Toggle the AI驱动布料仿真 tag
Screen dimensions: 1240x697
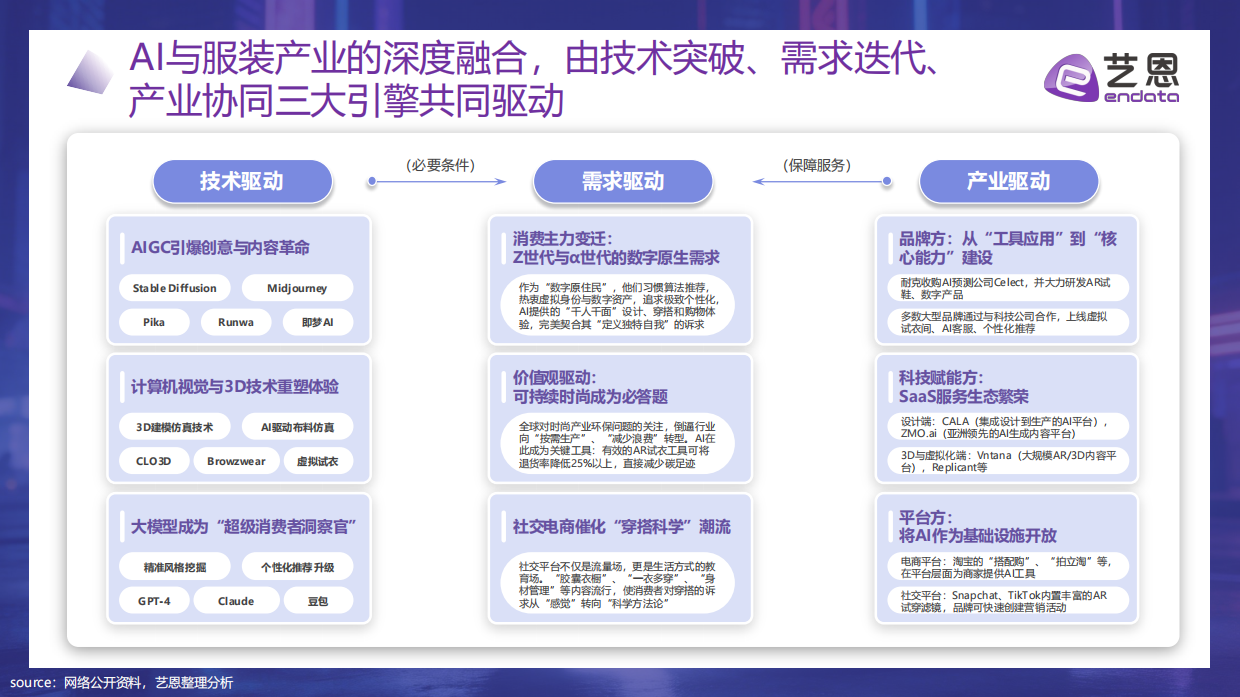[x=300, y=427]
